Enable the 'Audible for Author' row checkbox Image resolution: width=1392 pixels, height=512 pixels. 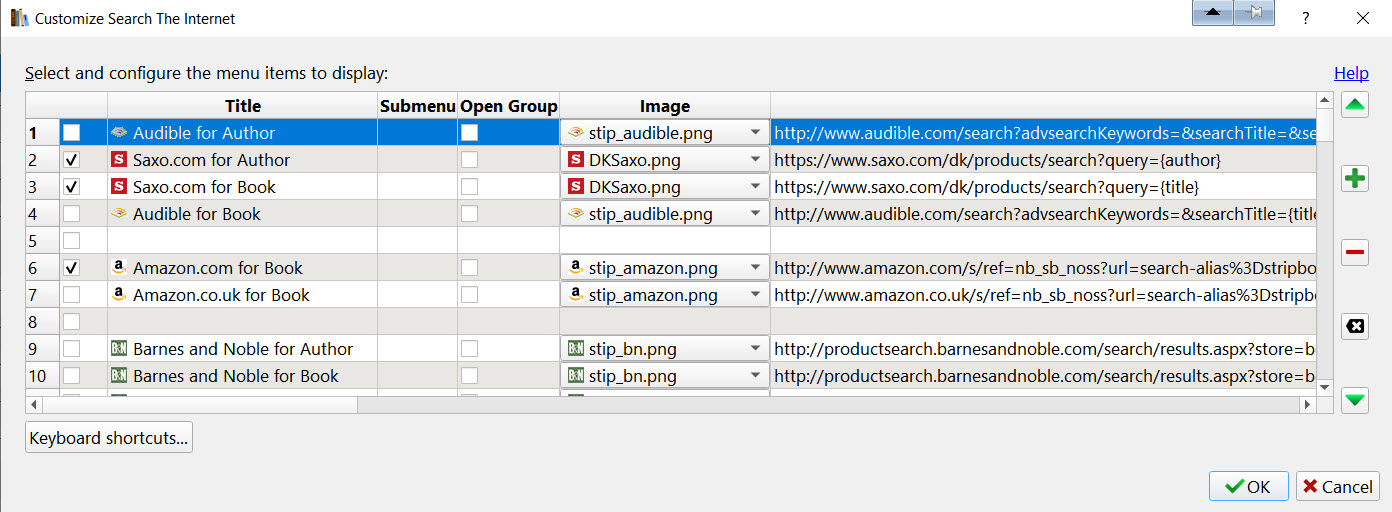click(72, 133)
